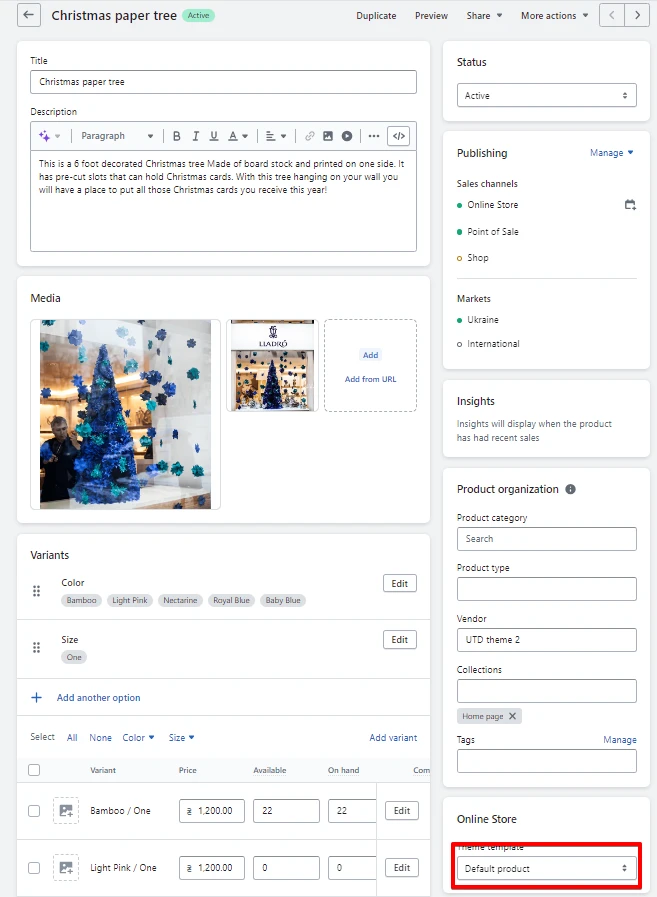This screenshot has height=897, width=657.
Task: Select the Lladró storefront media thumbnail
Action: [272, 365]
